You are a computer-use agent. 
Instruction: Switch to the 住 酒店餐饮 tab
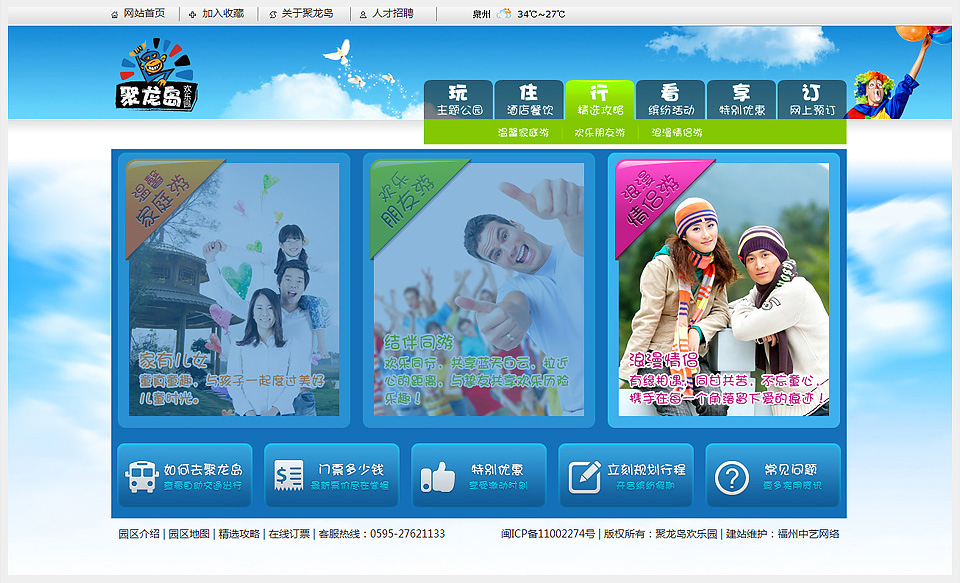[529, 100]
